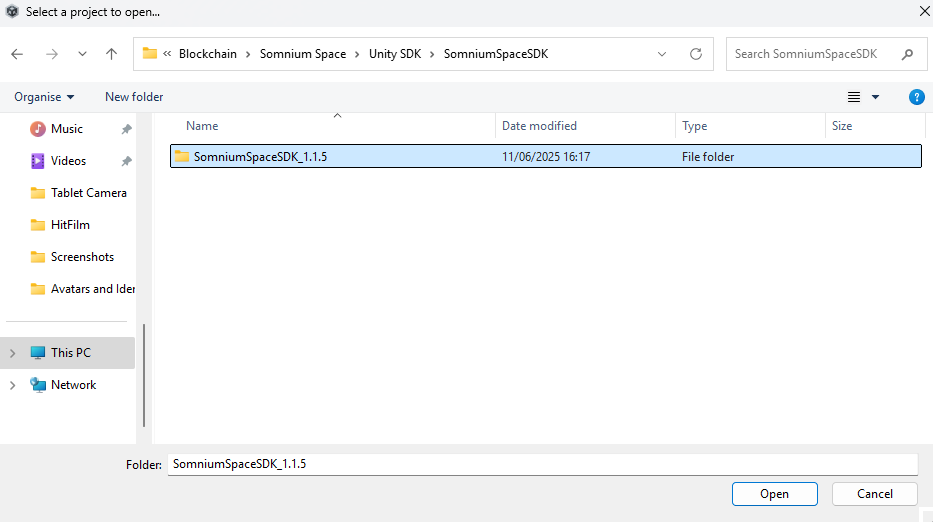Click the Back navigation arrow
The image size is (933, 522).
pyautogui.click(x=17, y=54)
